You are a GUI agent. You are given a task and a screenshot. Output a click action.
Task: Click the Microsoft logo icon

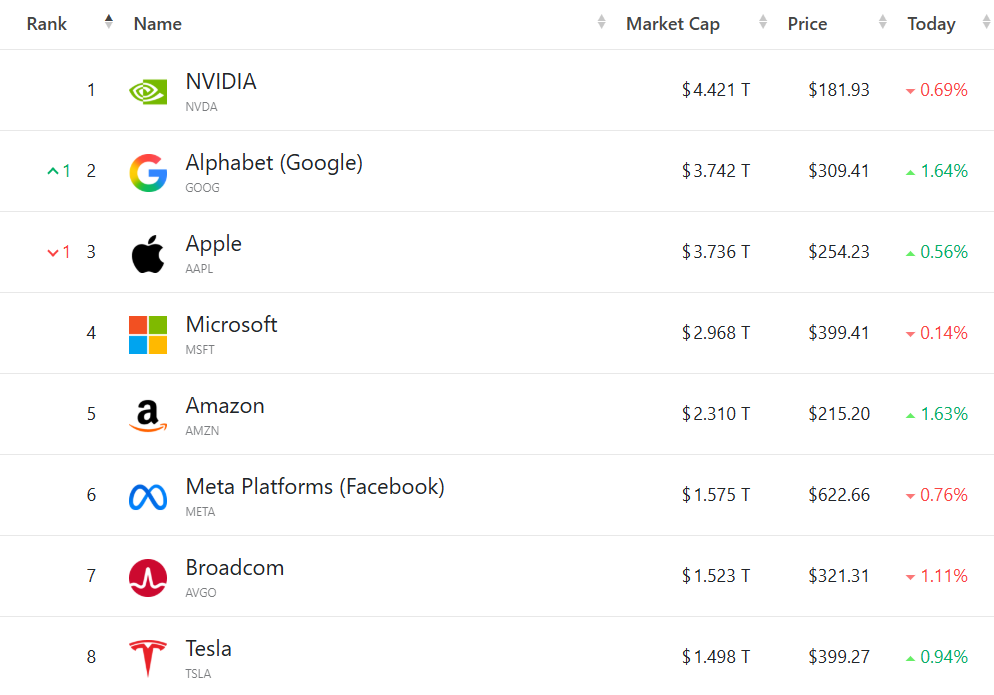[148, 334]
